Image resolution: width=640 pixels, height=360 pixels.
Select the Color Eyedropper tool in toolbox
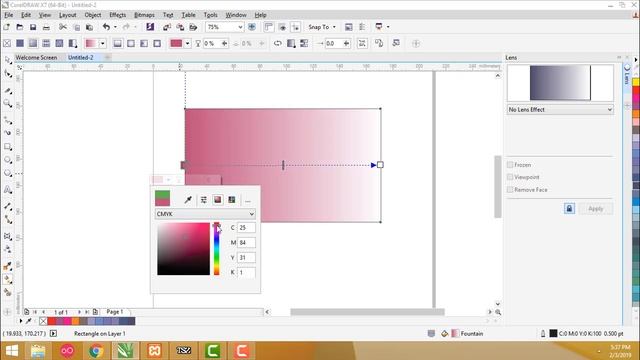tap(8, 266)
